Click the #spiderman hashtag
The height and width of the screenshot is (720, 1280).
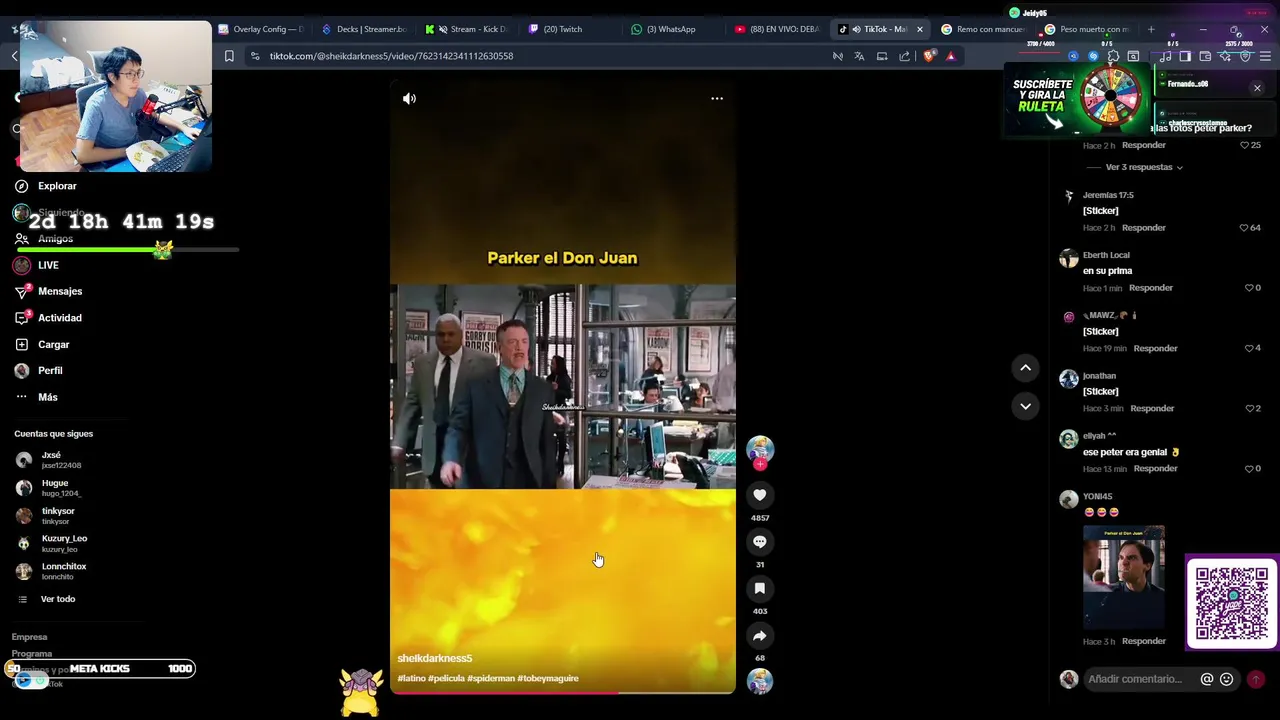pyautogui.click(x=490, y=678)
